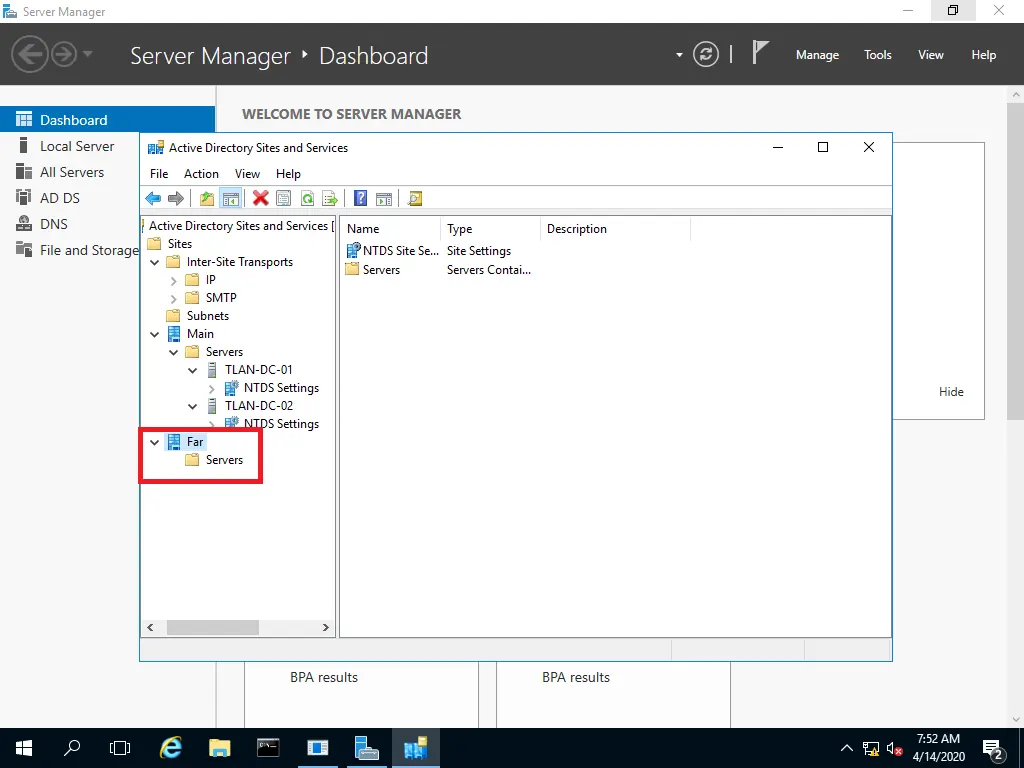
Task: Open the Action menu
Action: pos(201,174)
